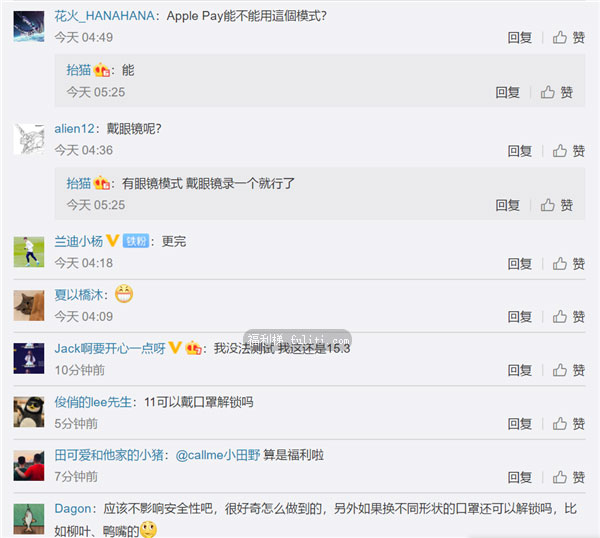Like 夏以橘沐's emoji comment
Viewport: 600px width, 538px height.
pyautogui.click(x=568, y=317)
